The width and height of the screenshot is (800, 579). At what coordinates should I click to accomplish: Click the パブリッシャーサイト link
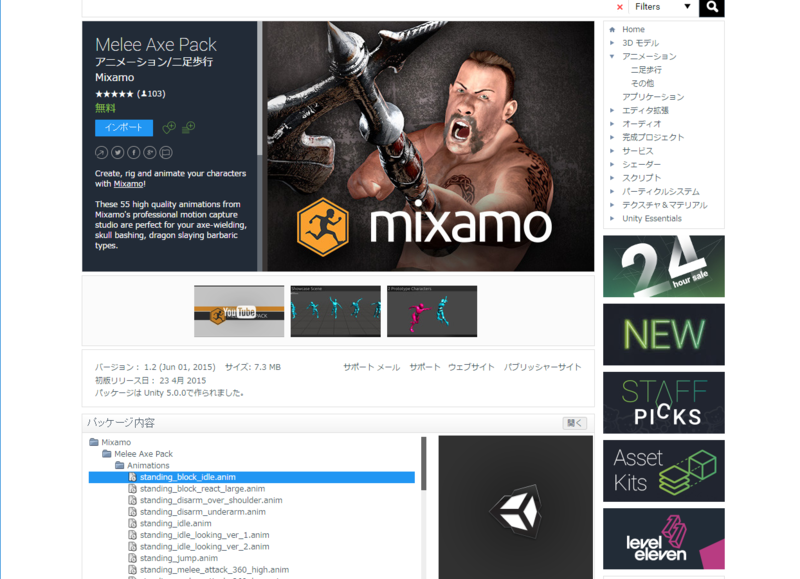(x=542, y=367)
